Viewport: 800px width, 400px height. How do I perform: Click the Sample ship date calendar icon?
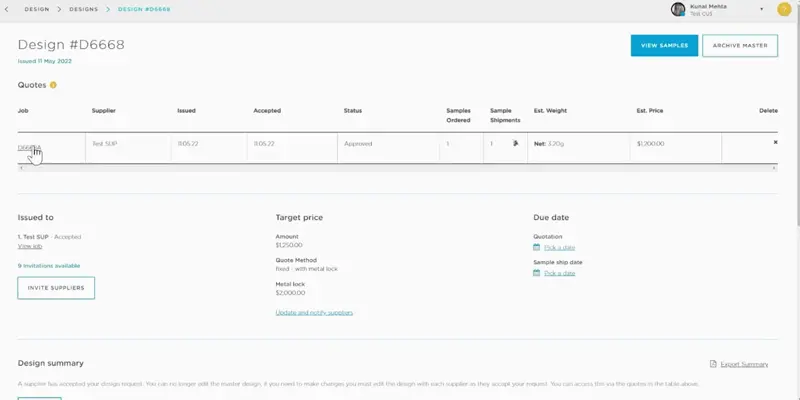tap(537, 273)
